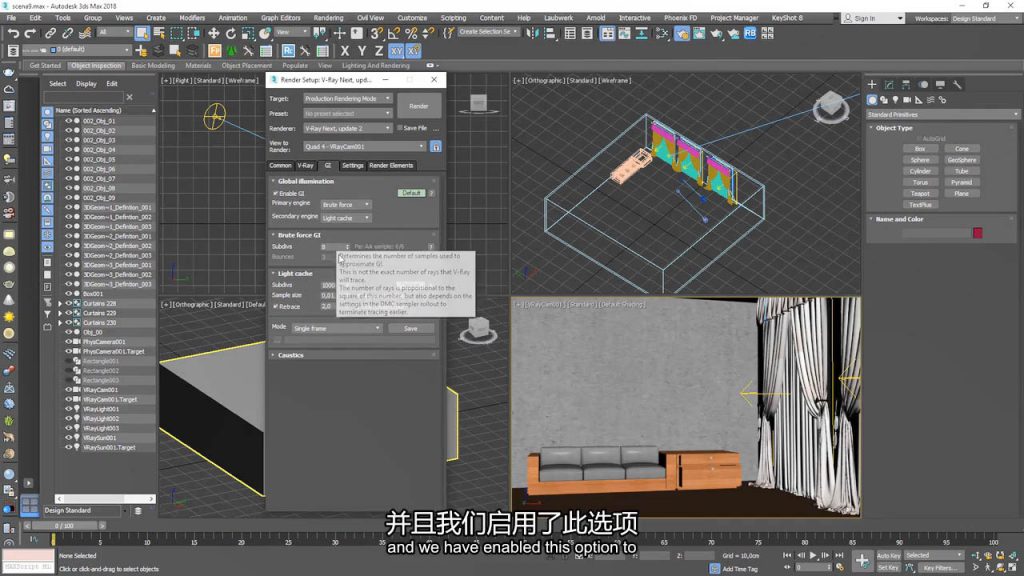Viewport: 1024px width, 576px height.
Task: Switch to the Common tab
Action: tap(280, 165)
